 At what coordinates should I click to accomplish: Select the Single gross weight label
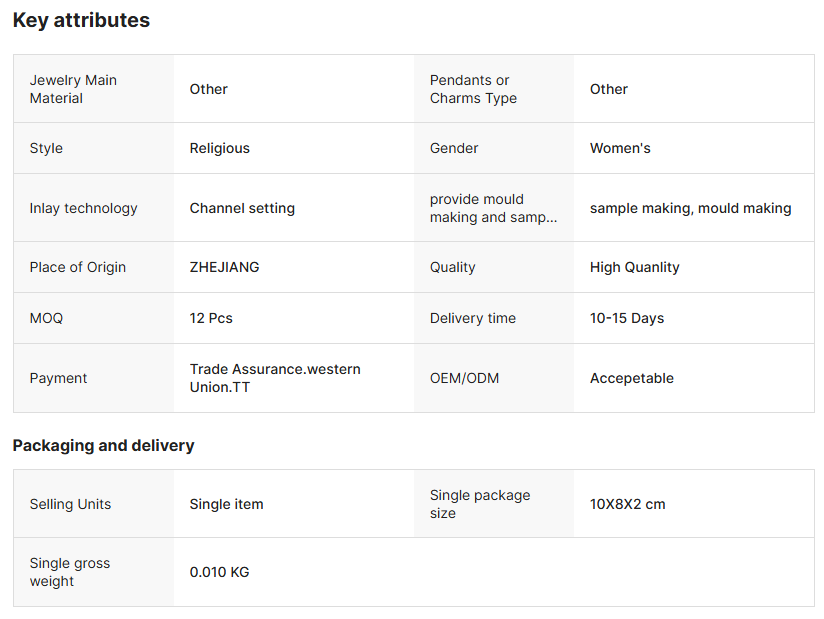click(70, 572)
